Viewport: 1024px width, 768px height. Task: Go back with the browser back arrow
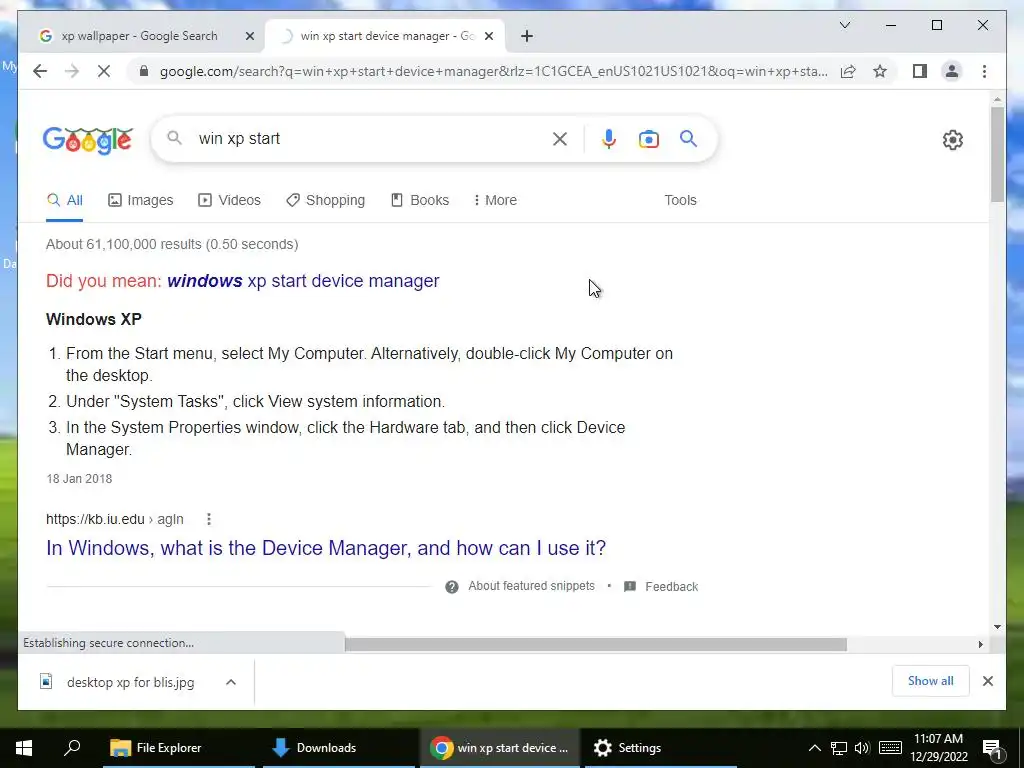pyautogui.click(x=40, y=71)
